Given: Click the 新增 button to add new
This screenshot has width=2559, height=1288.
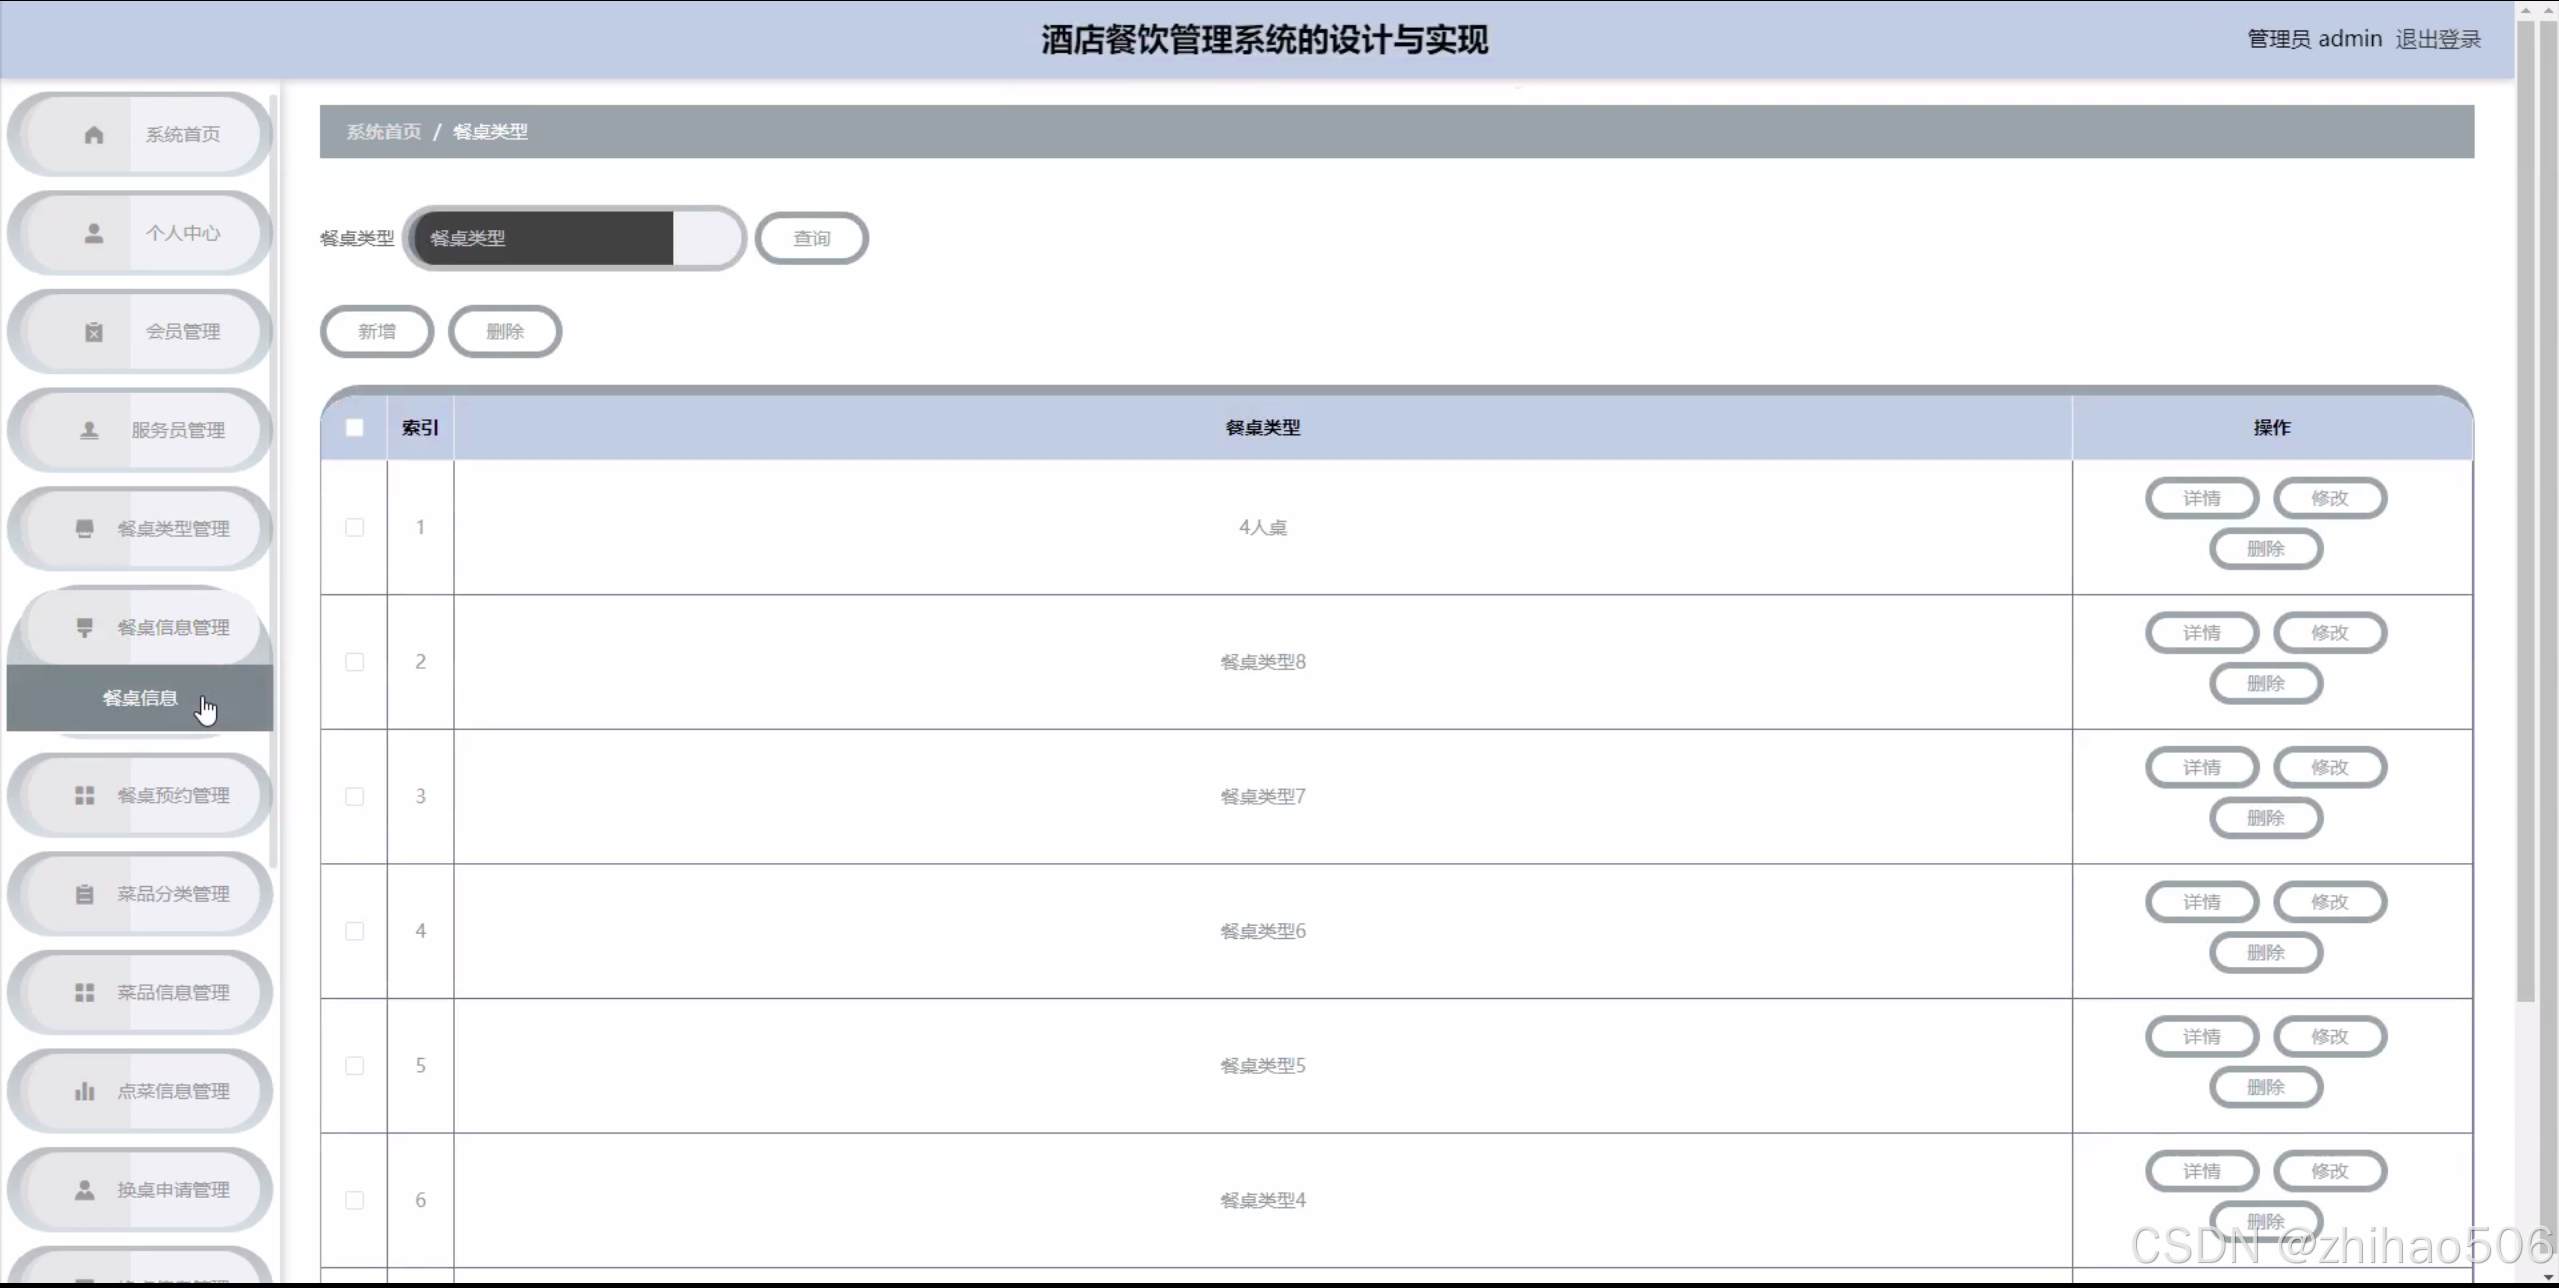Looking at the screenshot, I should [376, 331].
